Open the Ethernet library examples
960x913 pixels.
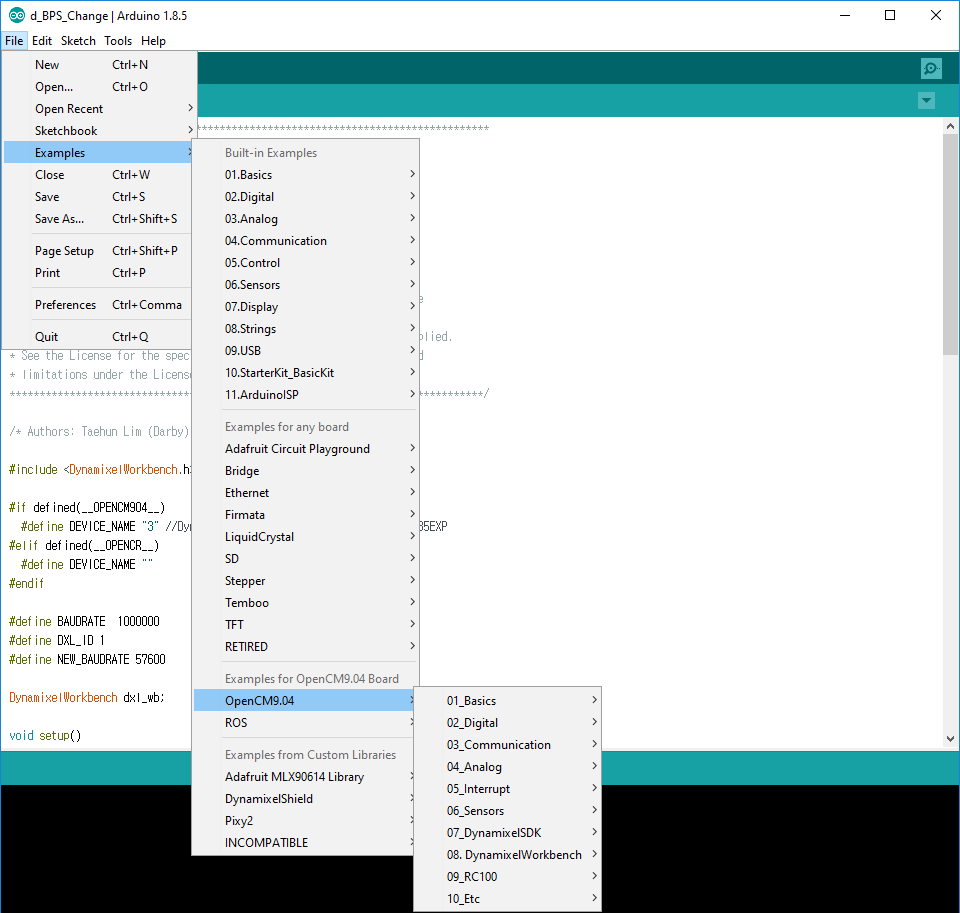306,493
